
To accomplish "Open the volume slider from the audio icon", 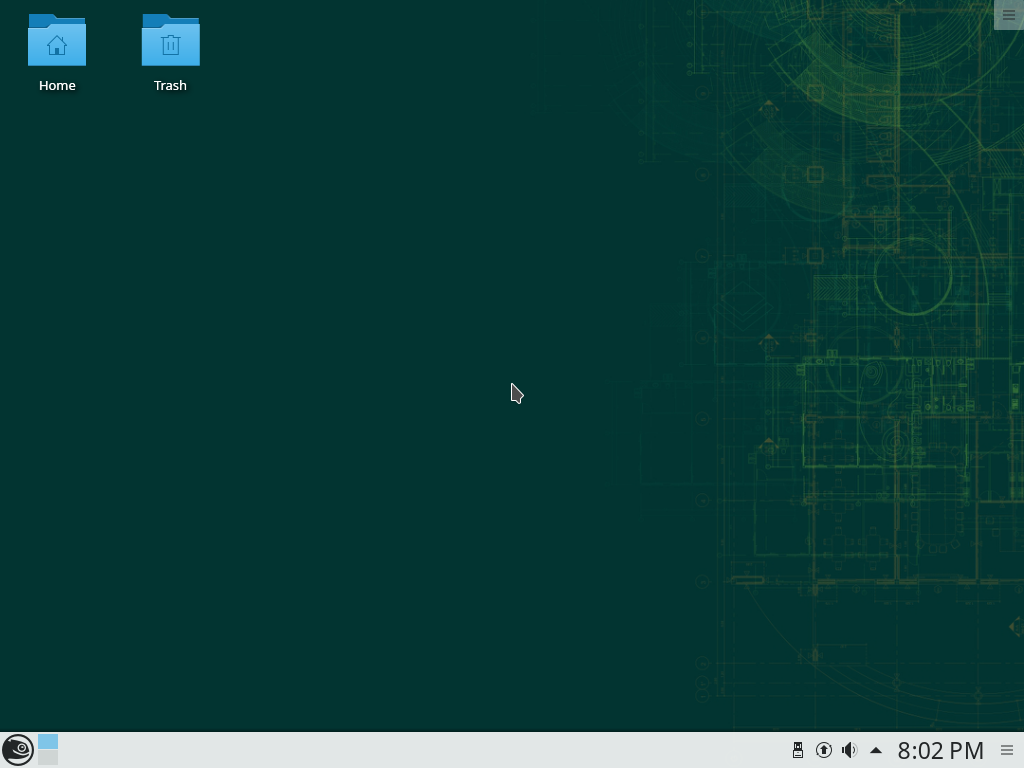I will [849, 749].
